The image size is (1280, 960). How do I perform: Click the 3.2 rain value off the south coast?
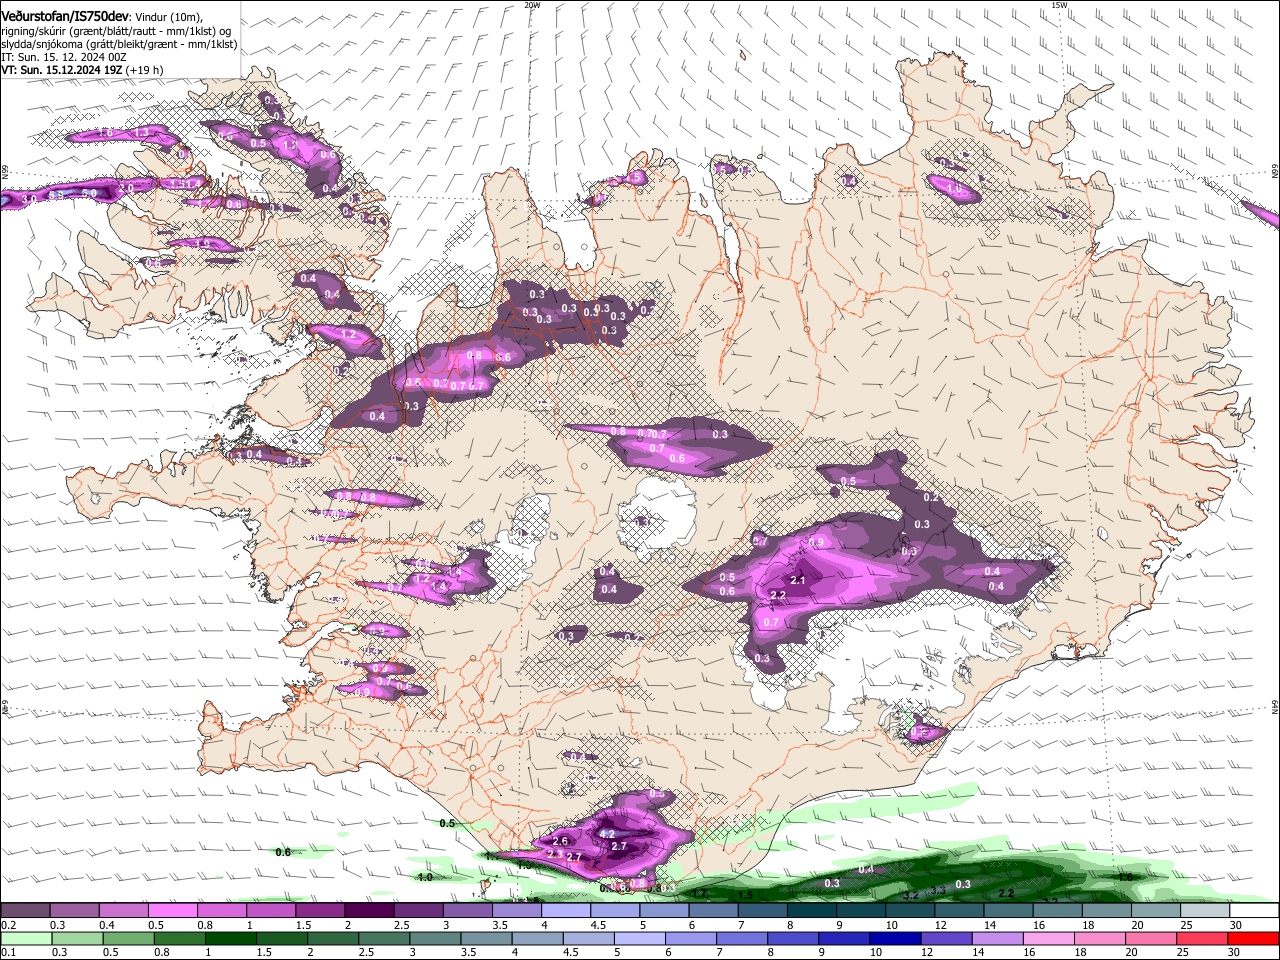coord(911,895)
